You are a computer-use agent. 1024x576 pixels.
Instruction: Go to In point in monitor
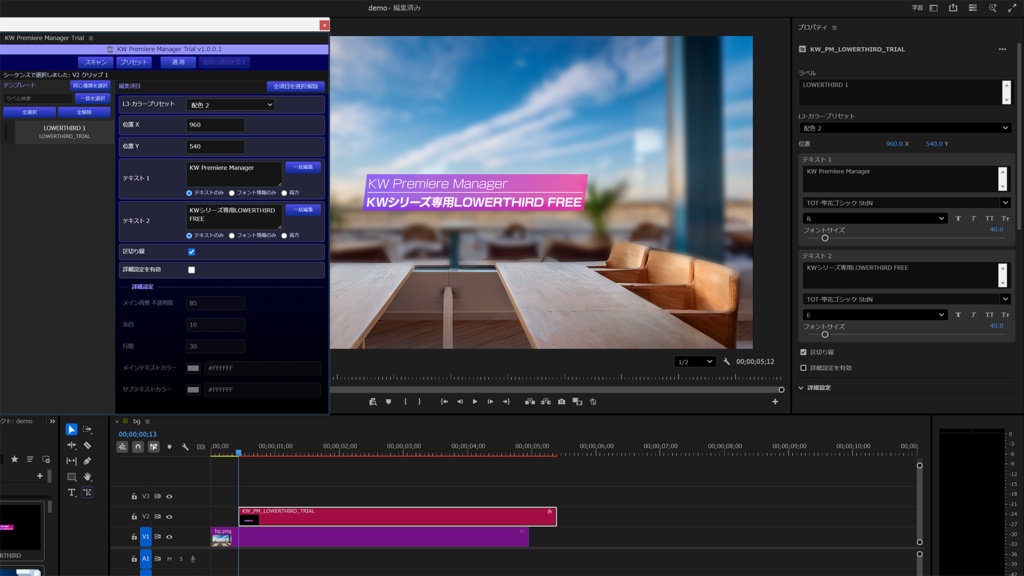pos(444,402)
